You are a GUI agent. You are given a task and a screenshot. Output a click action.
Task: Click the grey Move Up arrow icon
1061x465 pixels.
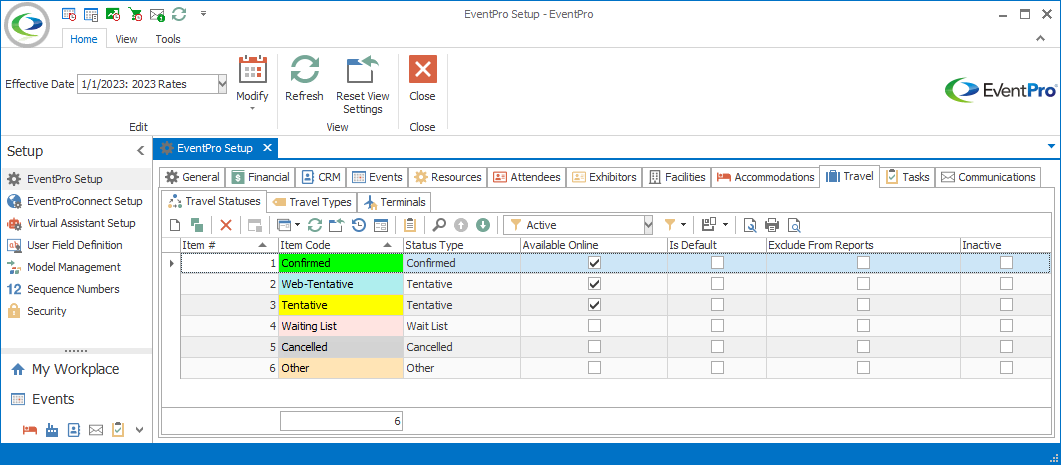pyautogui.click(x=461, y=225)
